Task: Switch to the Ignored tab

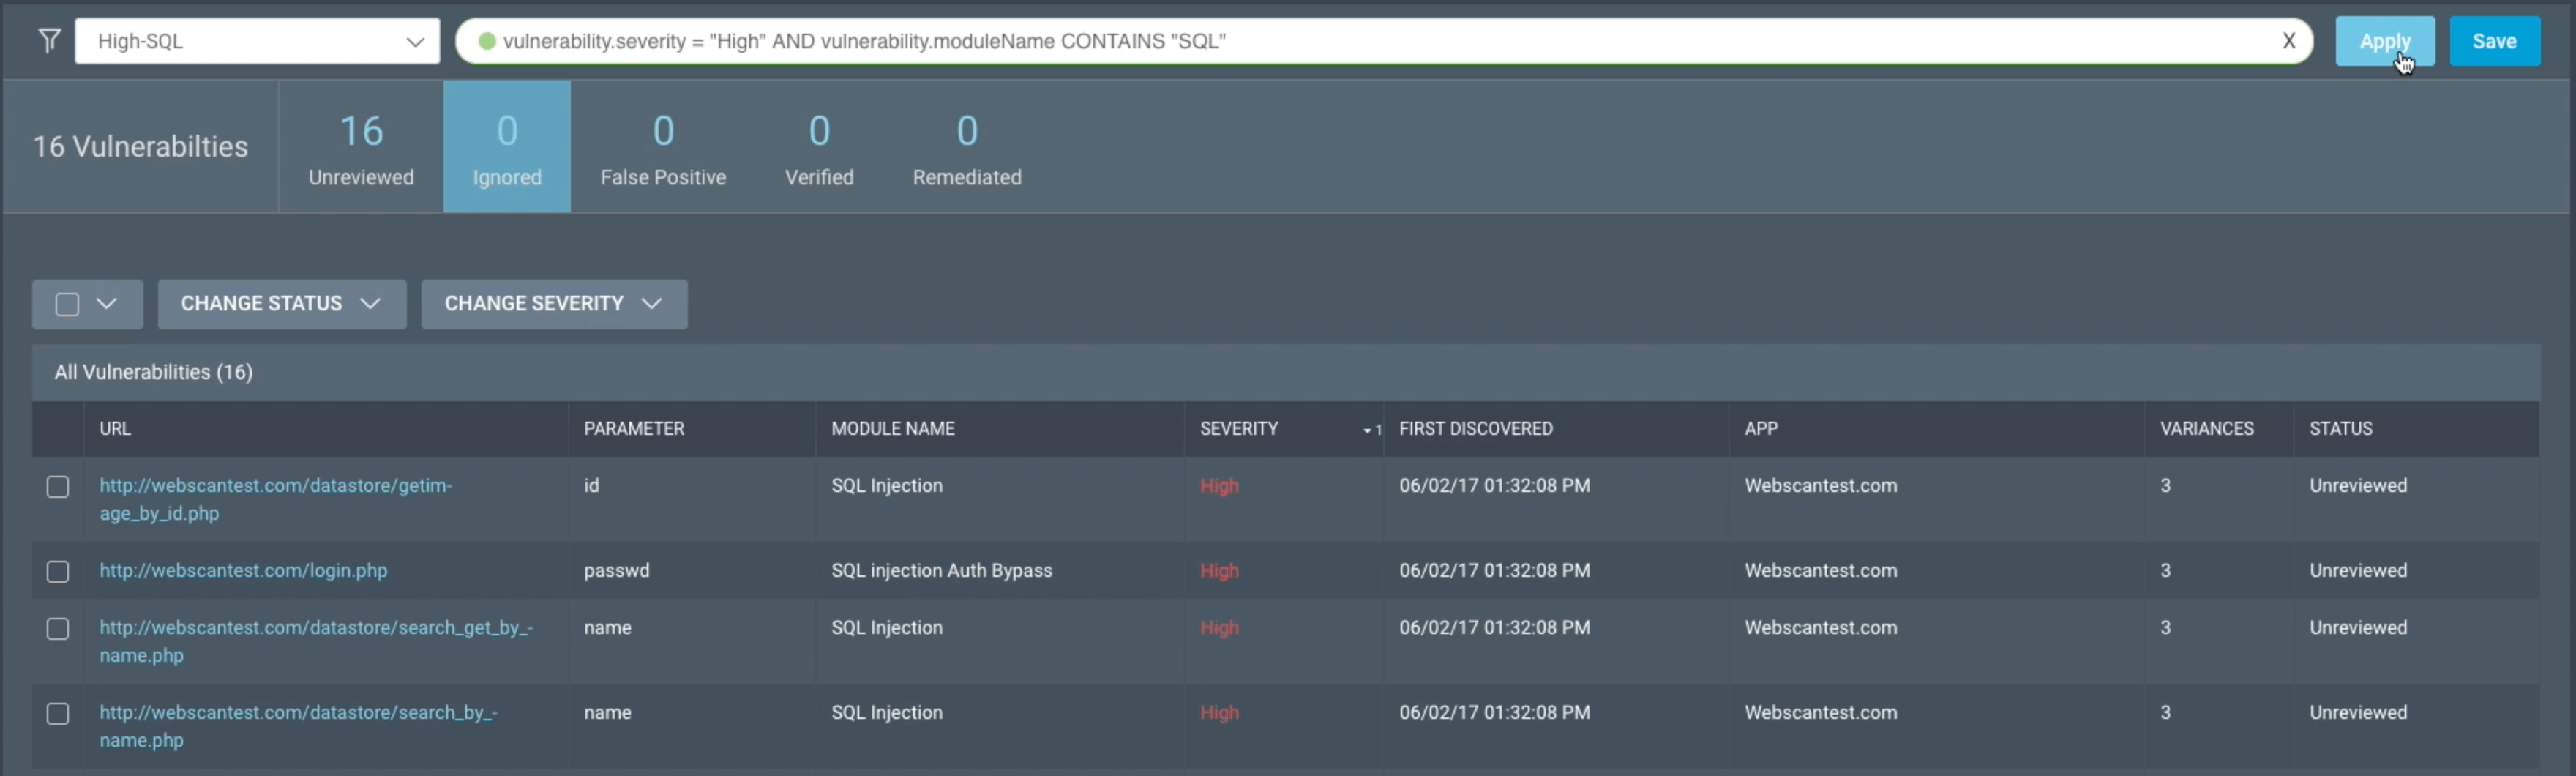Action: (x=507, y=147)
